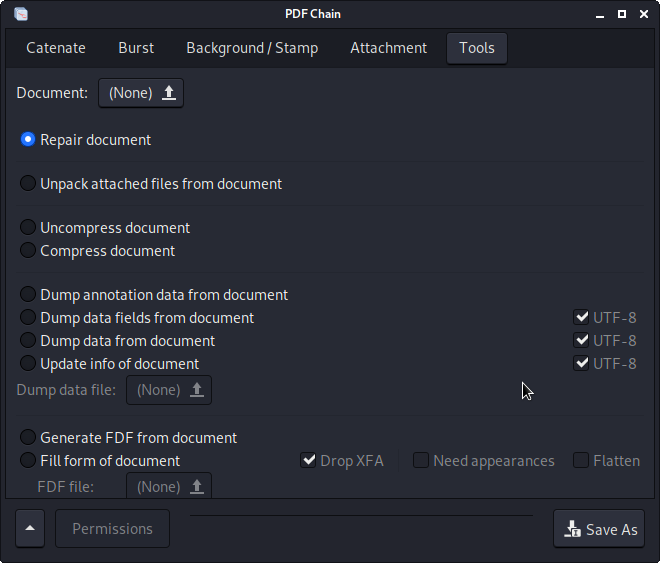Click the FDF file: label
This screenshot has width=660, height=563.
[66, 487]
